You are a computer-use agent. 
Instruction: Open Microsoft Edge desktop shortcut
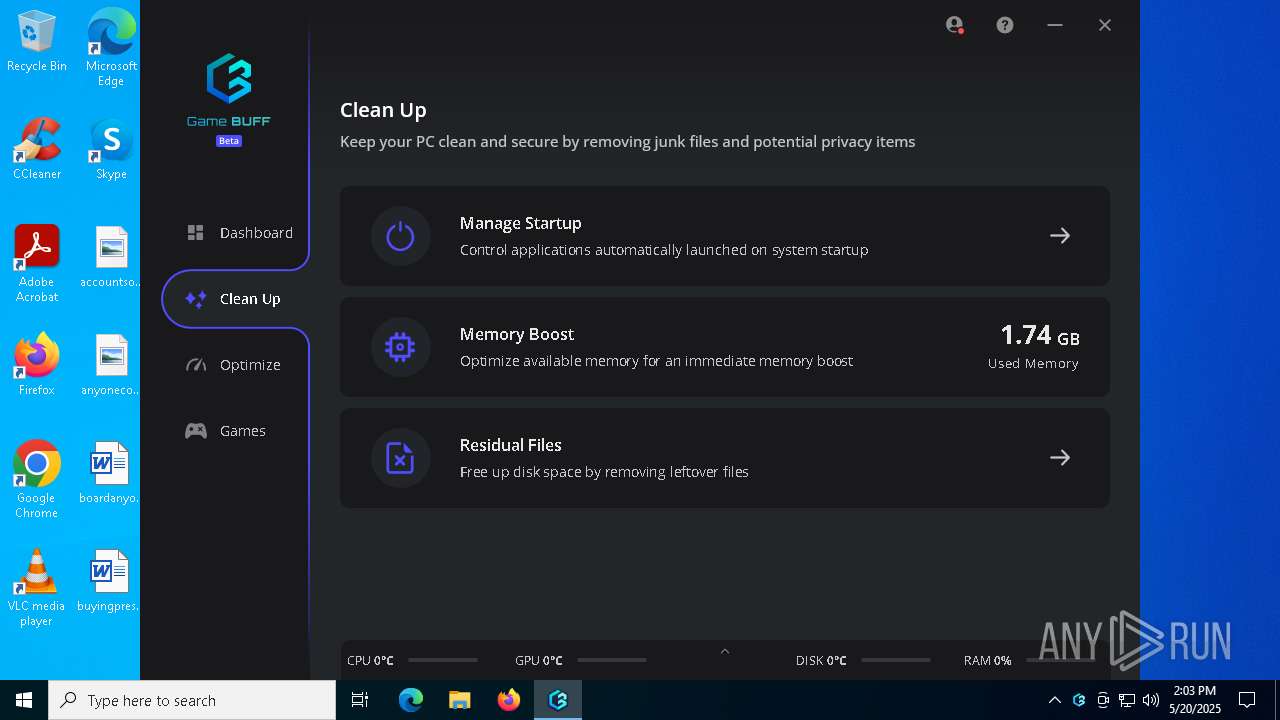tap(111, 46)
